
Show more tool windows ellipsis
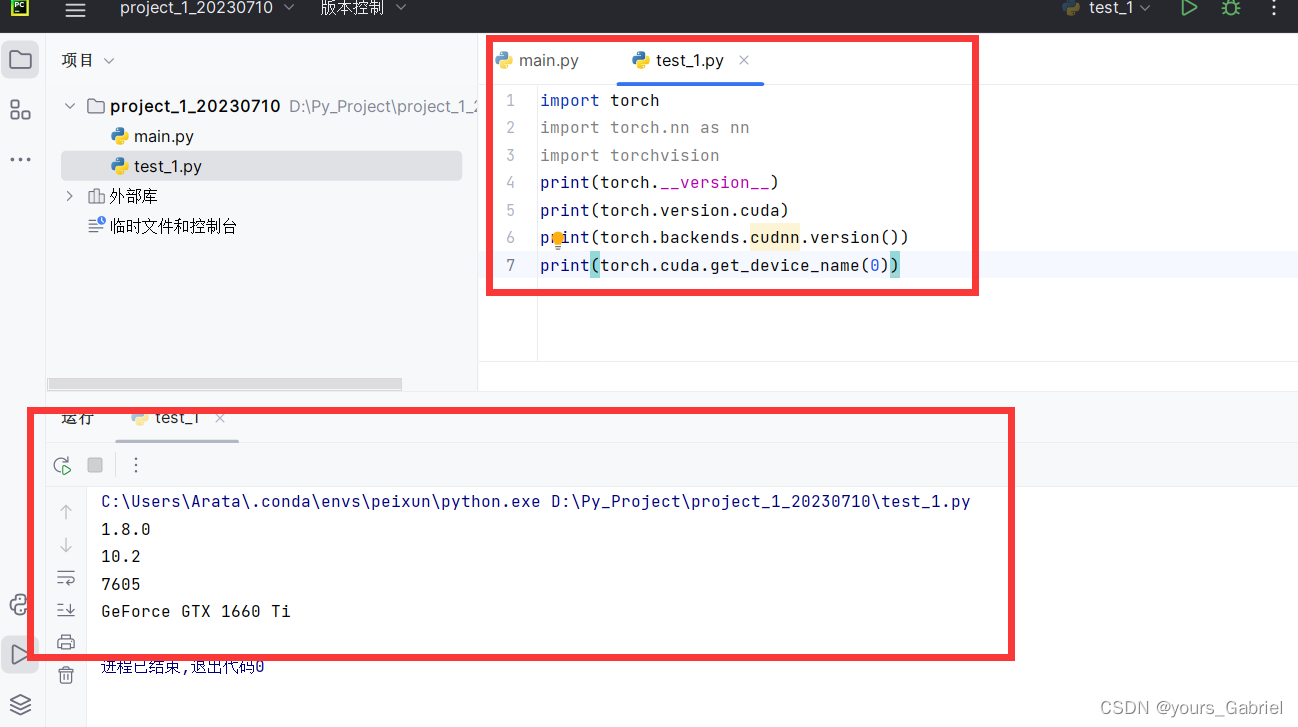point(20,160)
